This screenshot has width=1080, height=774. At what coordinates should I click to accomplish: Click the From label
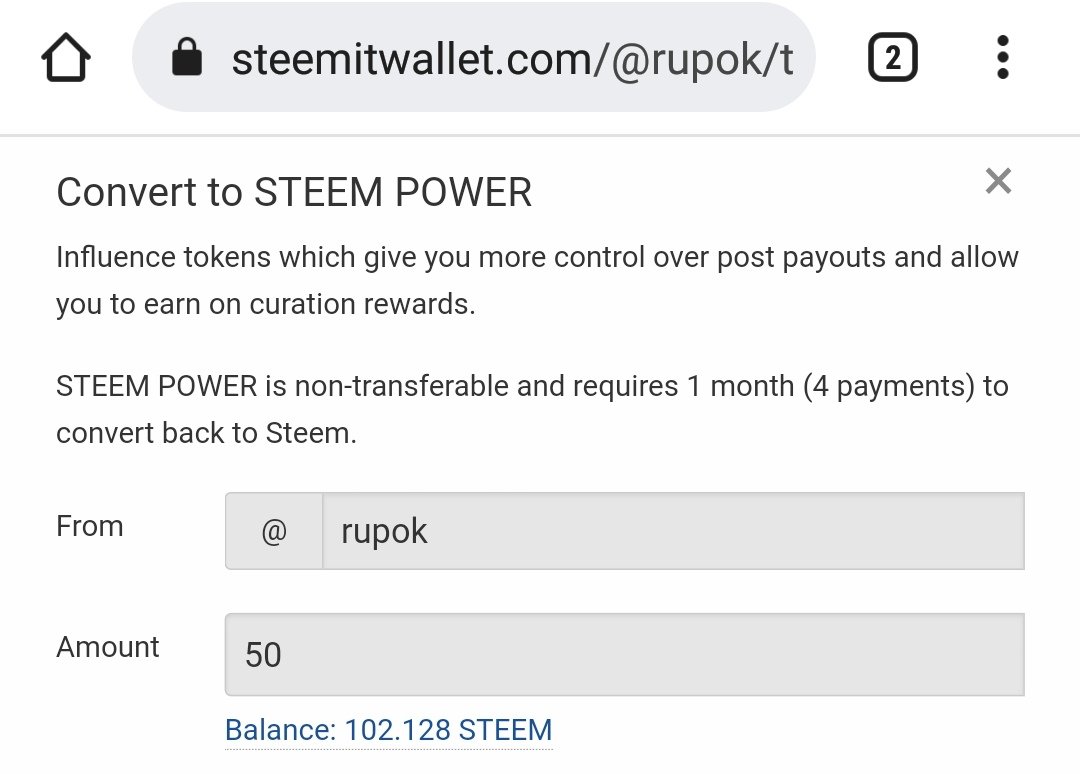point(90,526)
